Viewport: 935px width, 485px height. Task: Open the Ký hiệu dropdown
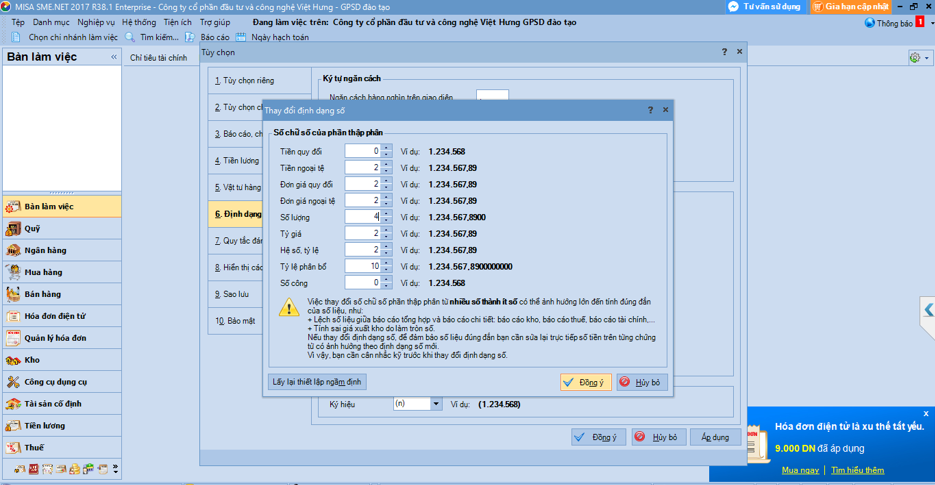[436, 404]
